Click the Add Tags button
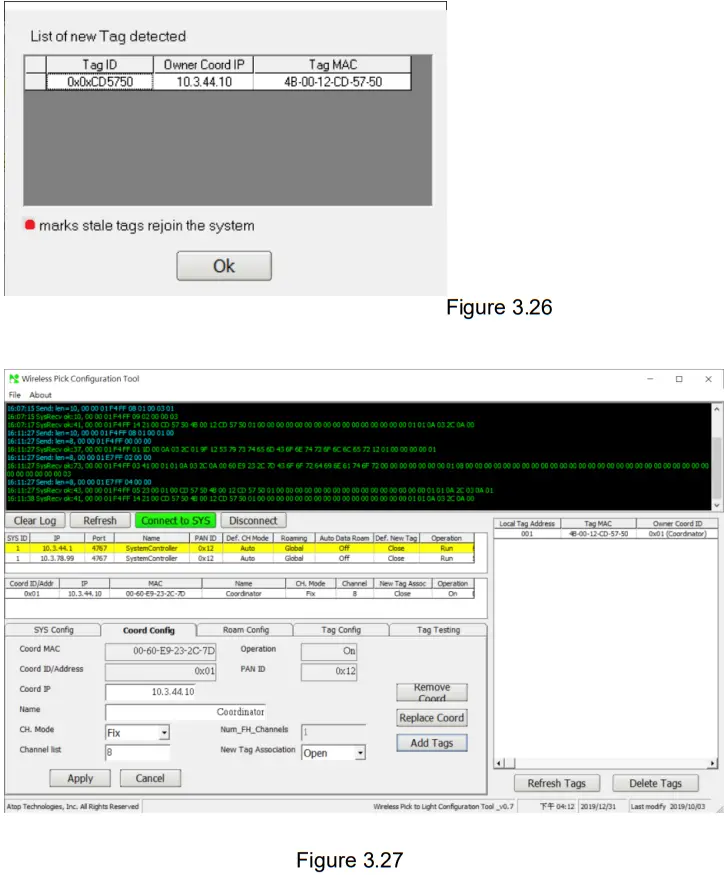Viewport: 724px width, 875px height. click(x=431, y=743)
